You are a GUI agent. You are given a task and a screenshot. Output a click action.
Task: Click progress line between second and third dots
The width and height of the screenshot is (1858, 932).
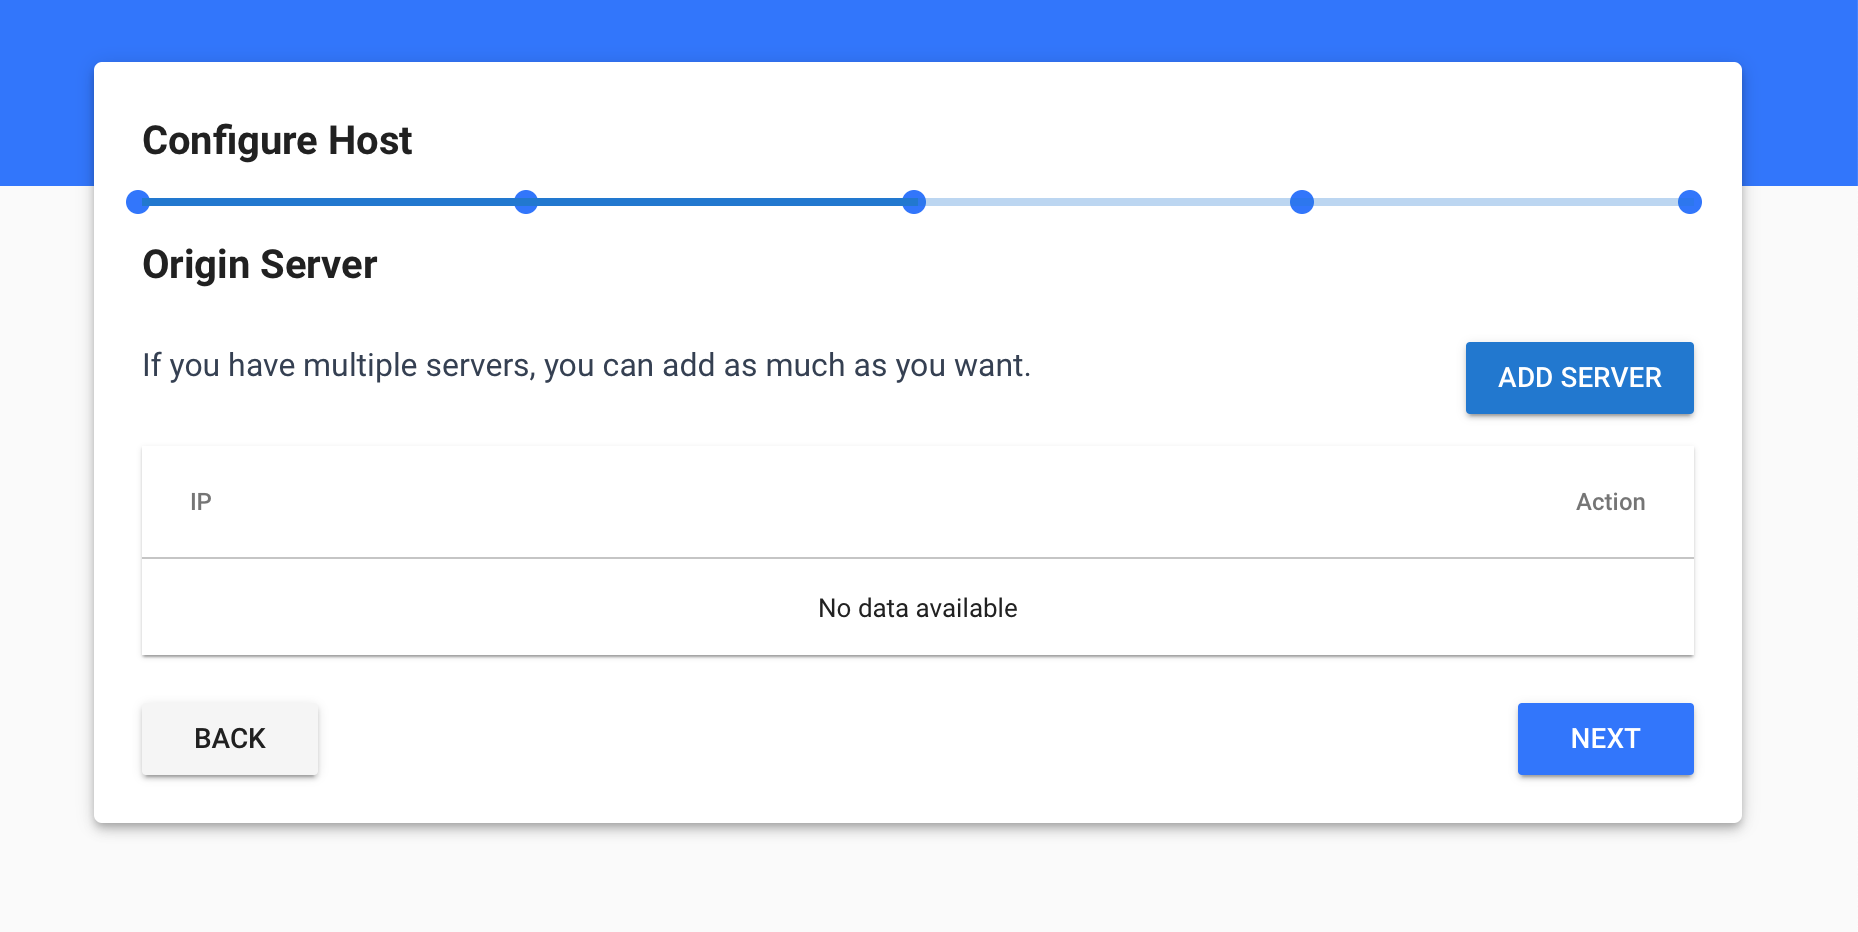[720, 202]
